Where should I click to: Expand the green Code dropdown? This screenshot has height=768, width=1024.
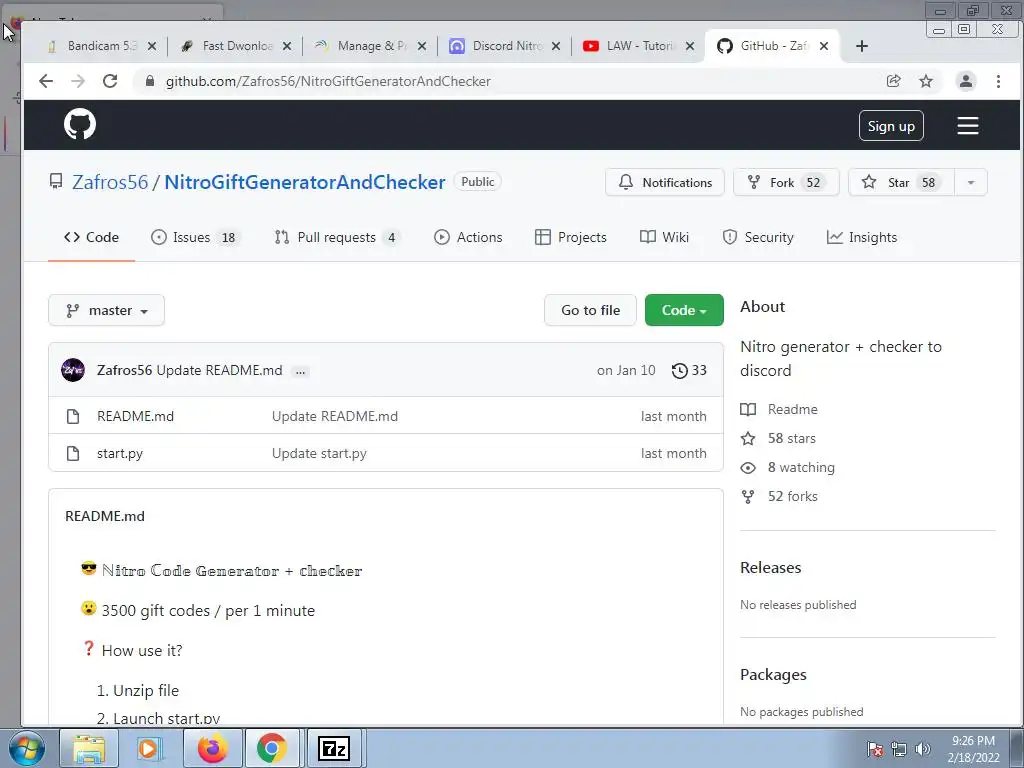tap(684, 310)
